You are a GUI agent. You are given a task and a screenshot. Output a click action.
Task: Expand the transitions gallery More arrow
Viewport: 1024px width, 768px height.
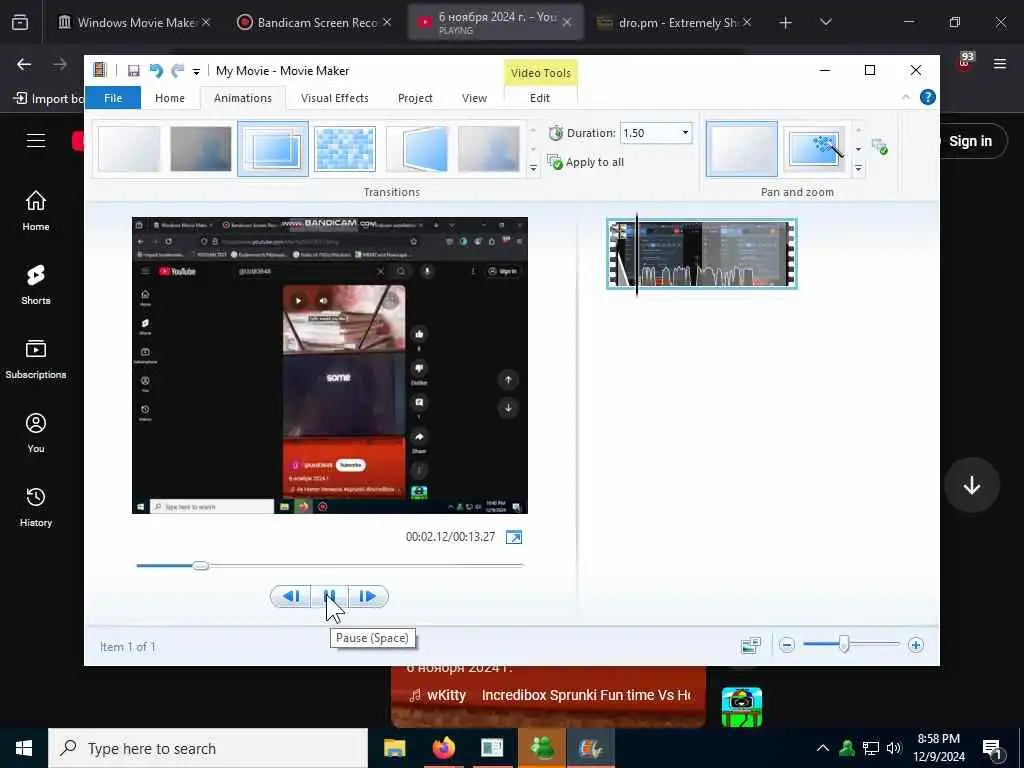[x=534, y=168]
